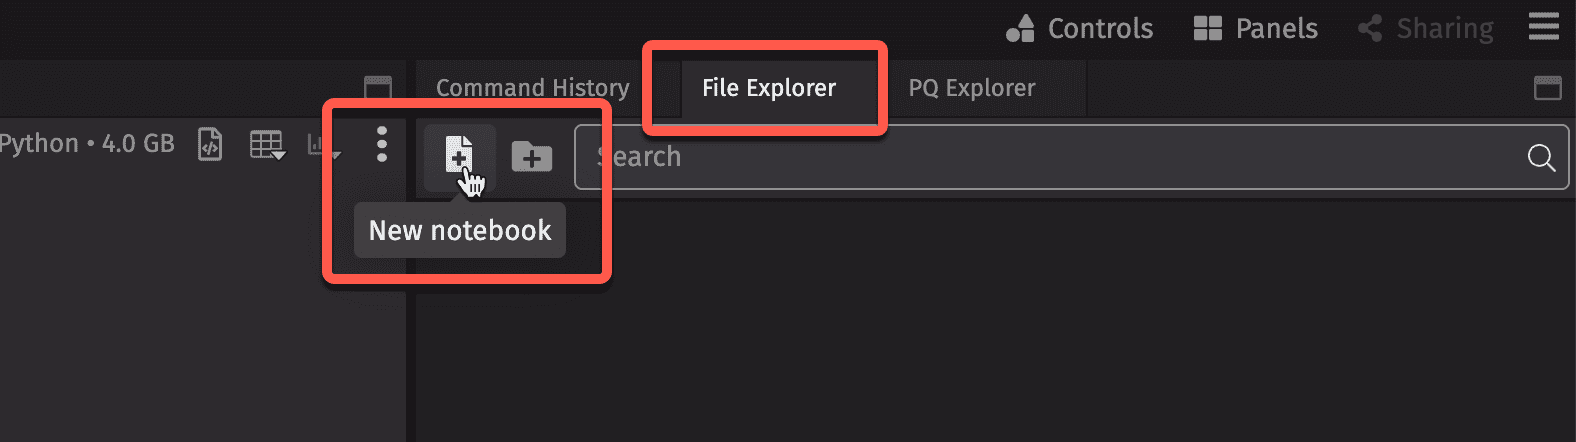Click the divider between console and File Explorer
Image resolution: width=1576 pixels, height=442 pixels.
tap(410, 250)
